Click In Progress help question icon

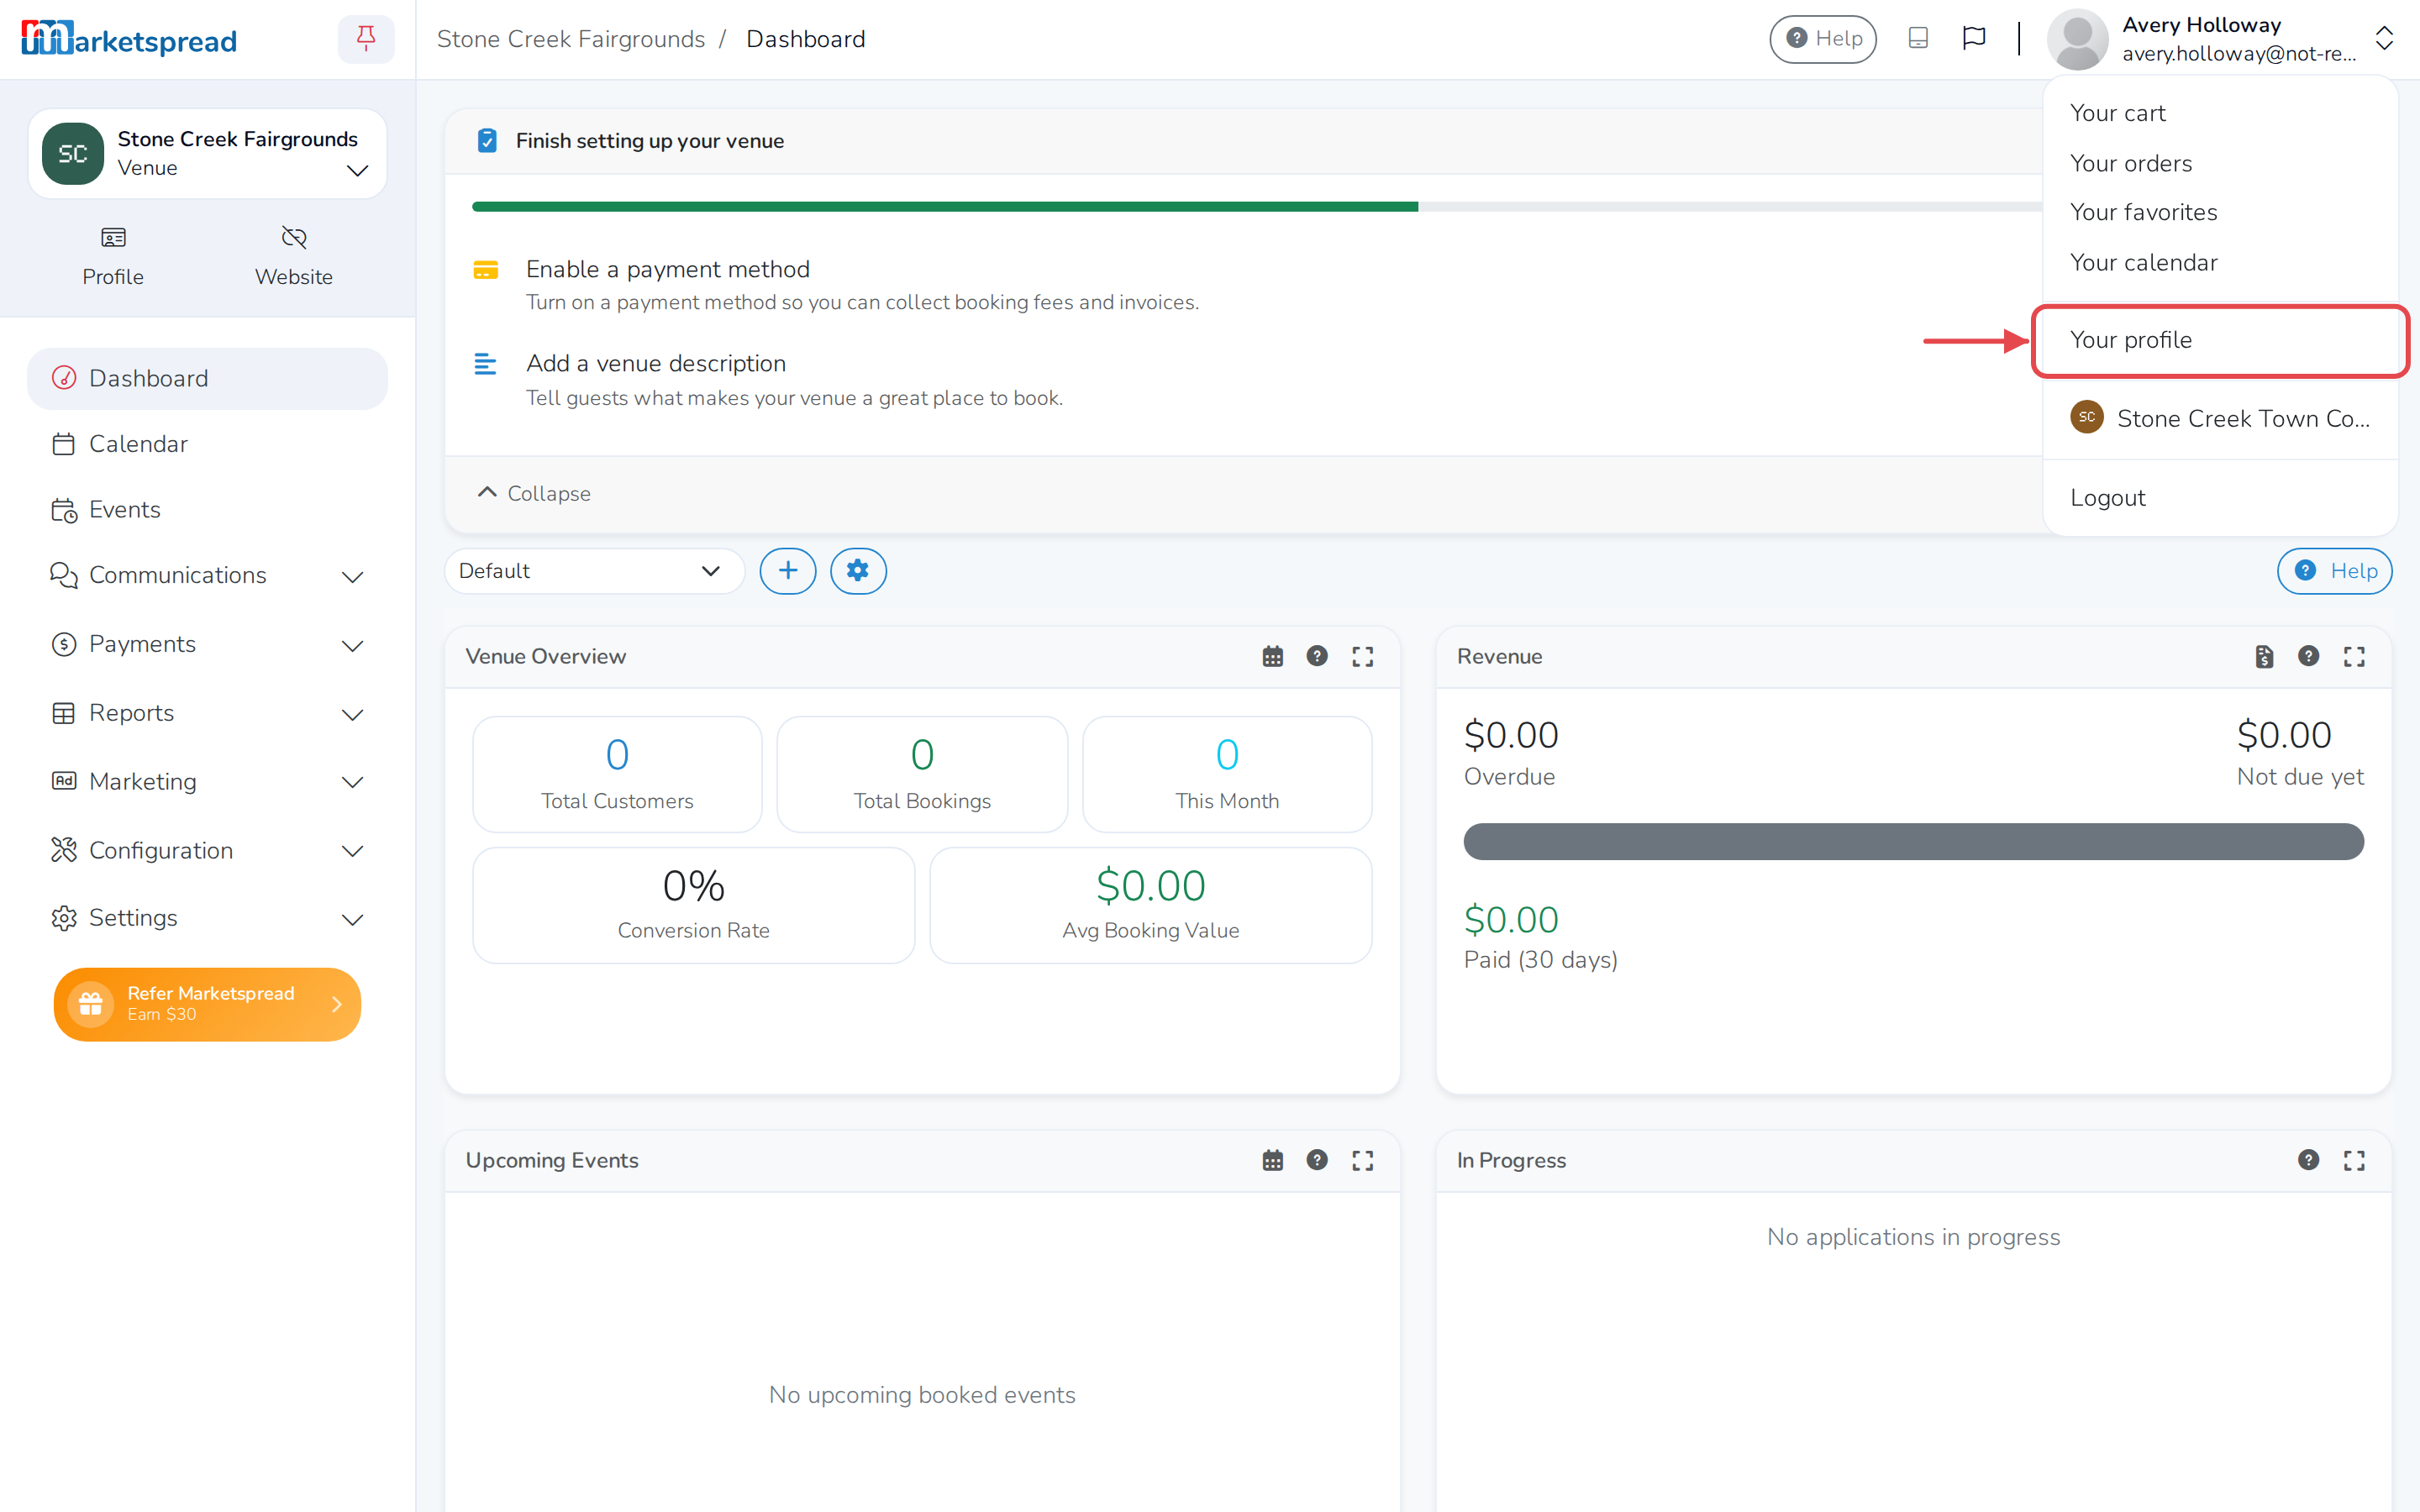point(2308,1160)
